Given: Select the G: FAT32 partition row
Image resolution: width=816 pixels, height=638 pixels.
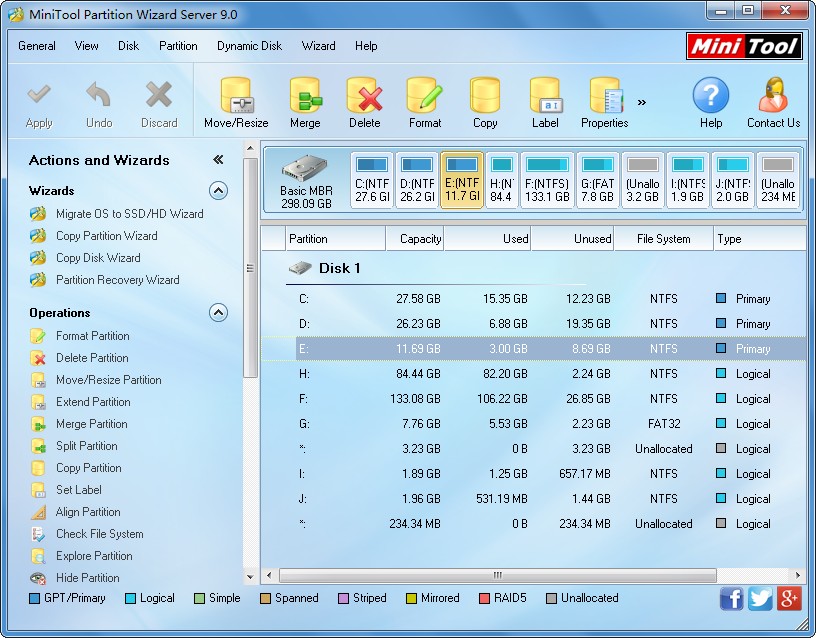Looking at the screenshot, I should (x=533, y=424).
